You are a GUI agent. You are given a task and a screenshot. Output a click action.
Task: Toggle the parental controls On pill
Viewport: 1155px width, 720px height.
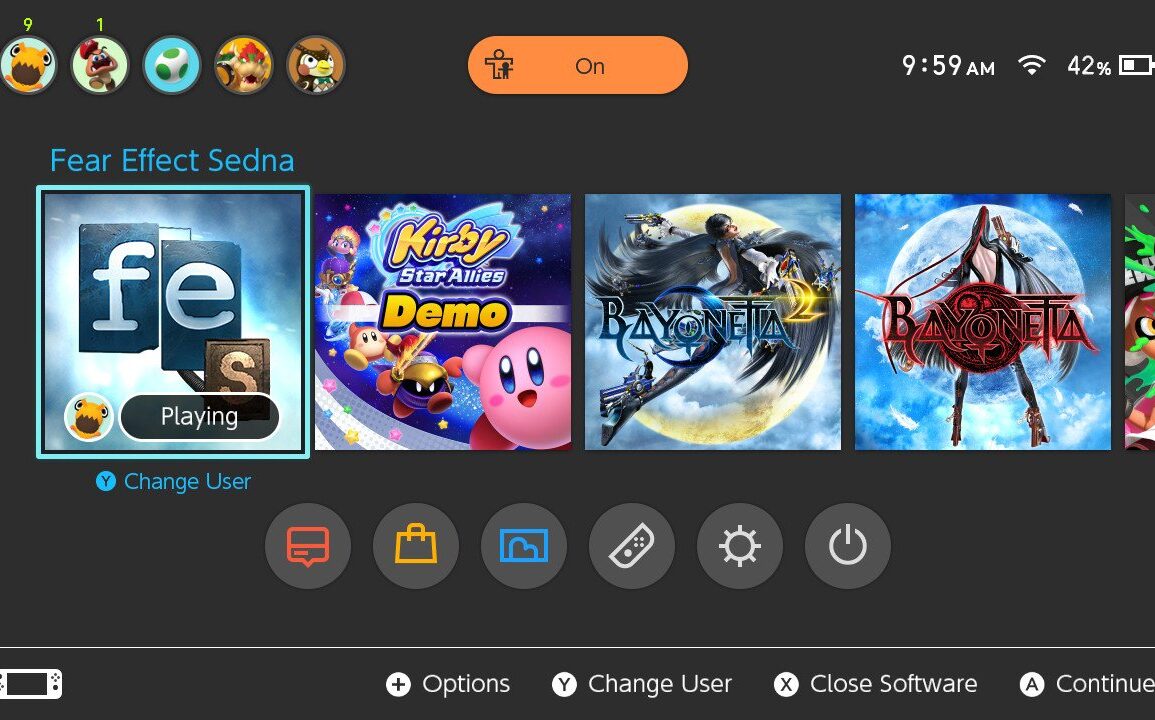(578, 66)
